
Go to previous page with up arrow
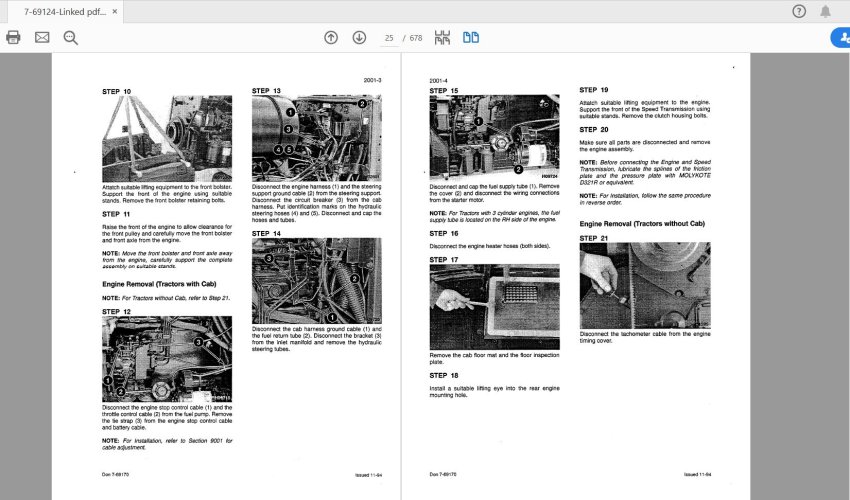pyautogui.click(x=331, y=38)
